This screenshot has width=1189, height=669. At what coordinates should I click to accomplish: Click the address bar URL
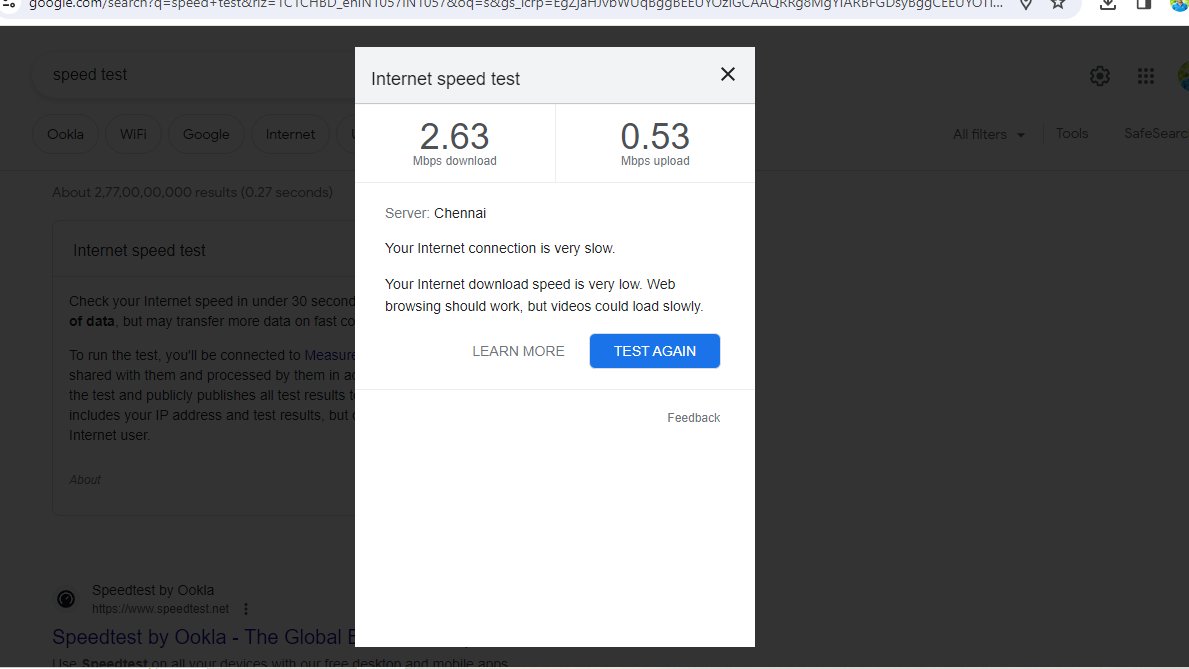516,5
